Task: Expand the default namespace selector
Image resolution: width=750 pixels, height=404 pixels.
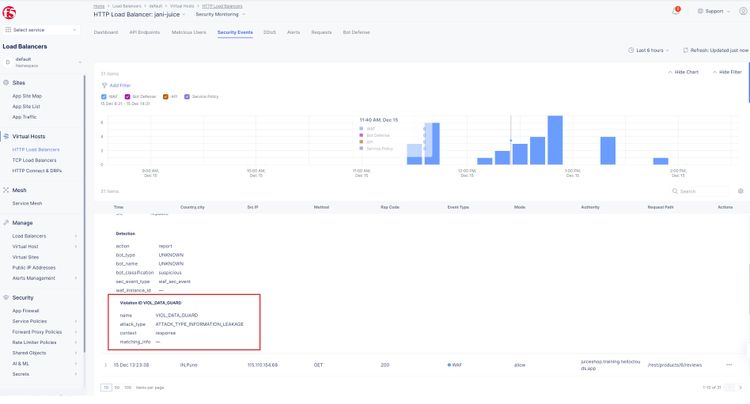Action: click(43, 61)
